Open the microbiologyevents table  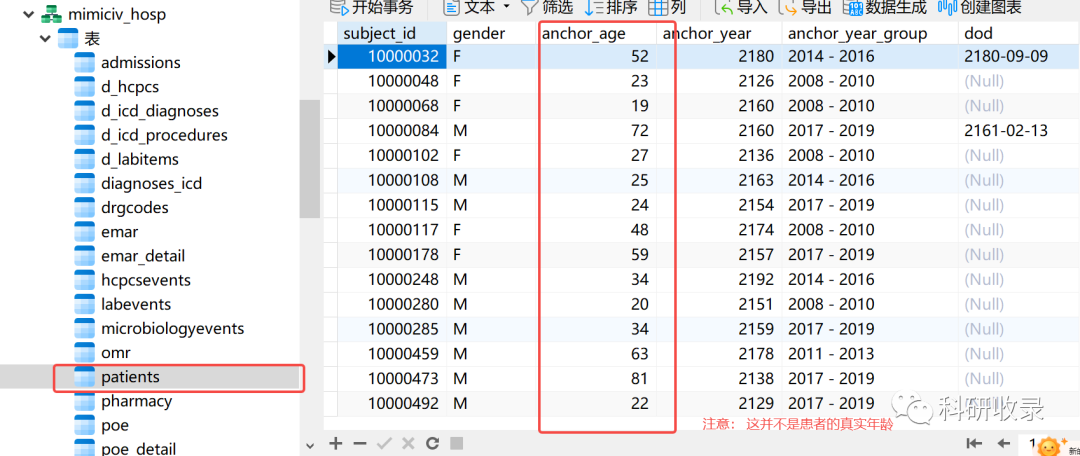(172, 329)
